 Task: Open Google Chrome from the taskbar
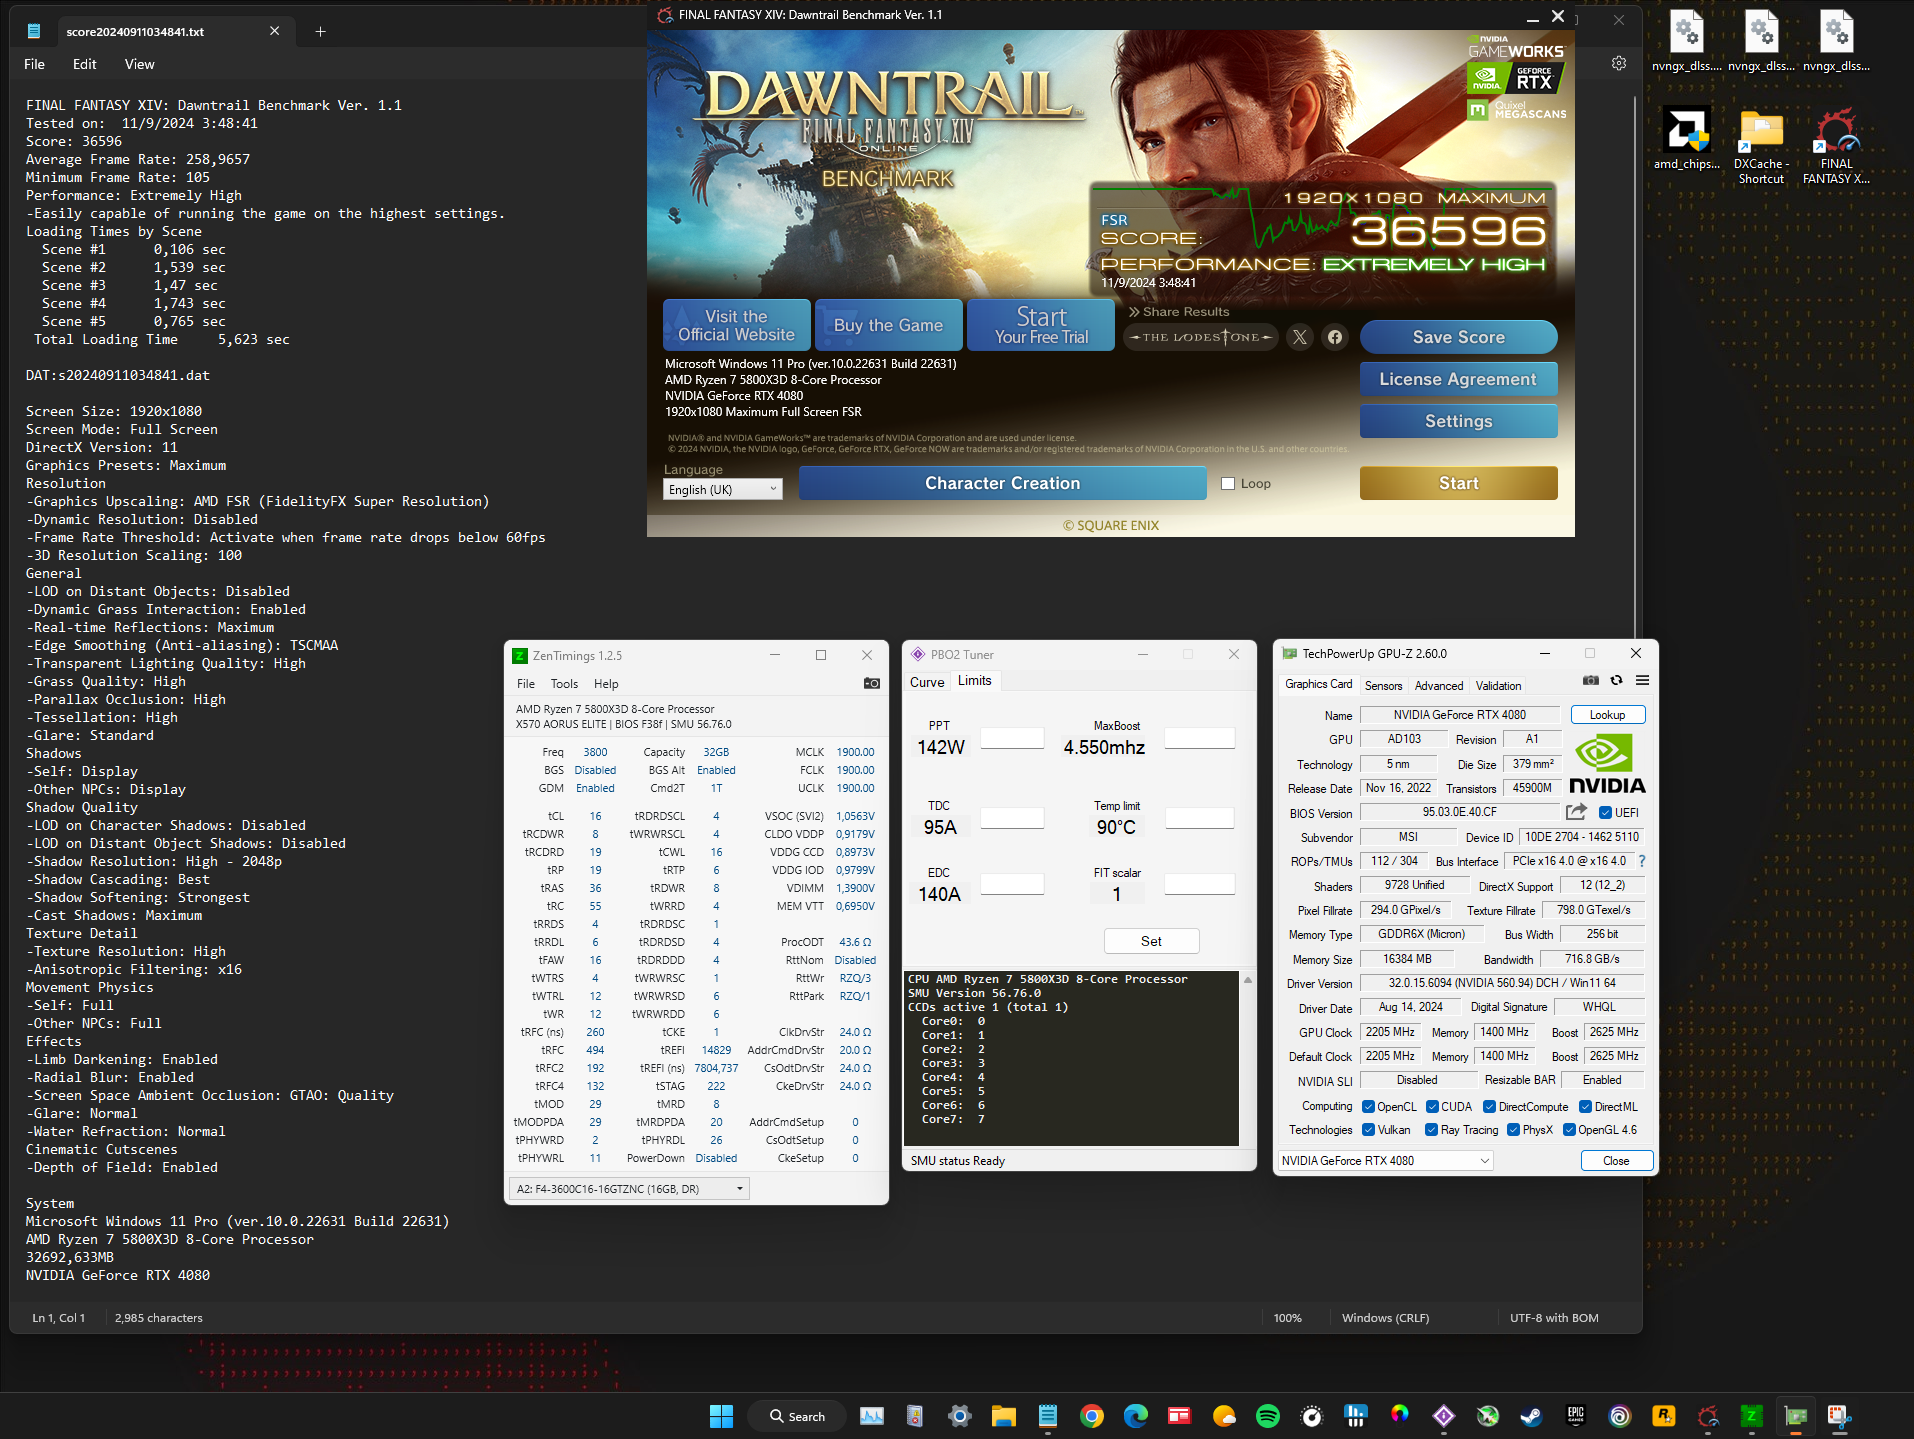[x=1092, y=1416]
